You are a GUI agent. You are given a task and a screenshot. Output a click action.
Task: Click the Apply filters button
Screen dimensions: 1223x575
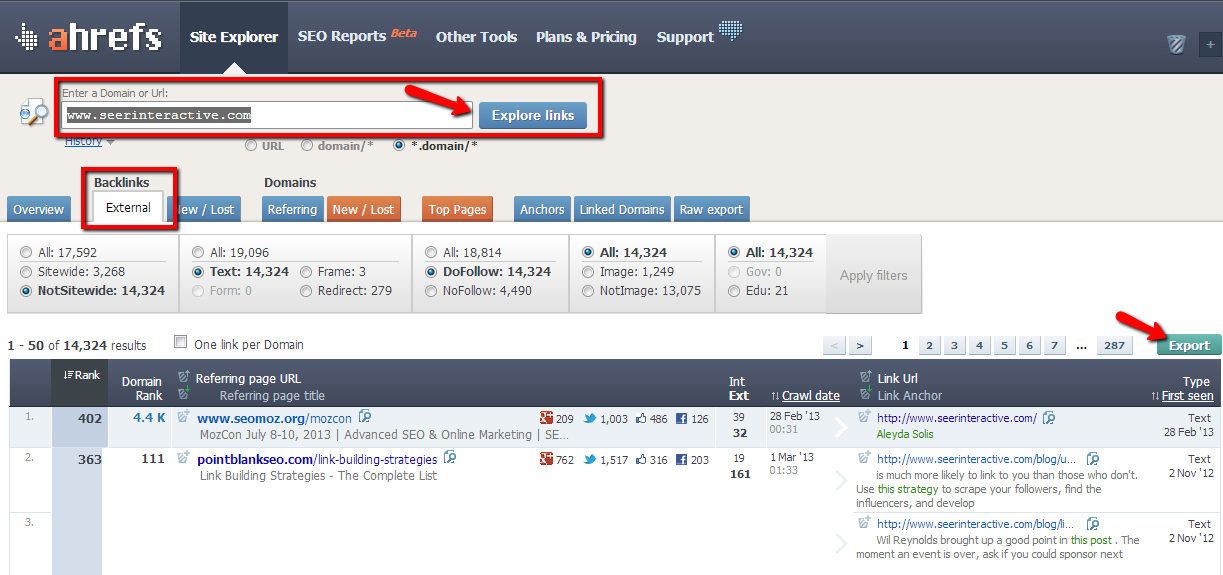[874, 275]
